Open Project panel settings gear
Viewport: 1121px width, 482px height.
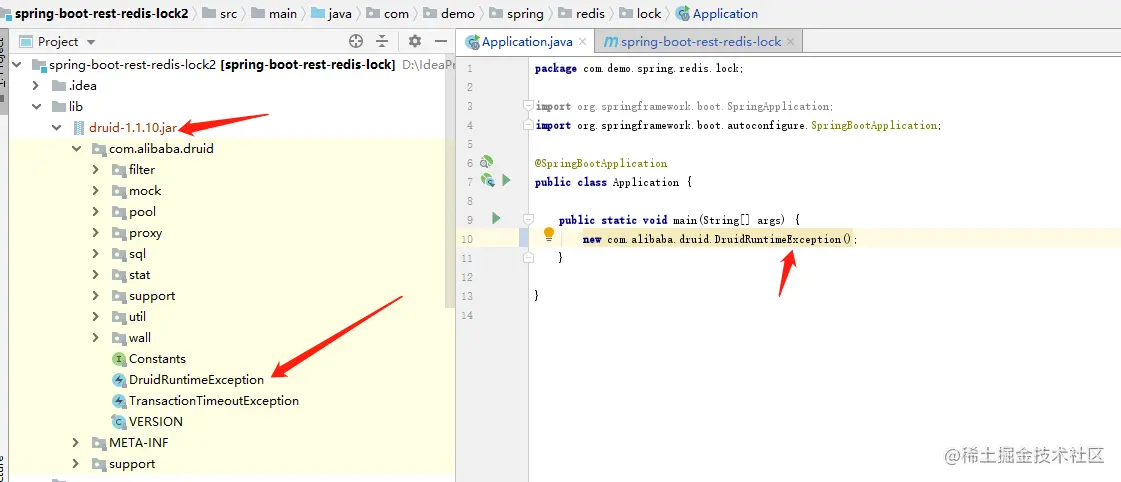[x=415, y=41]
